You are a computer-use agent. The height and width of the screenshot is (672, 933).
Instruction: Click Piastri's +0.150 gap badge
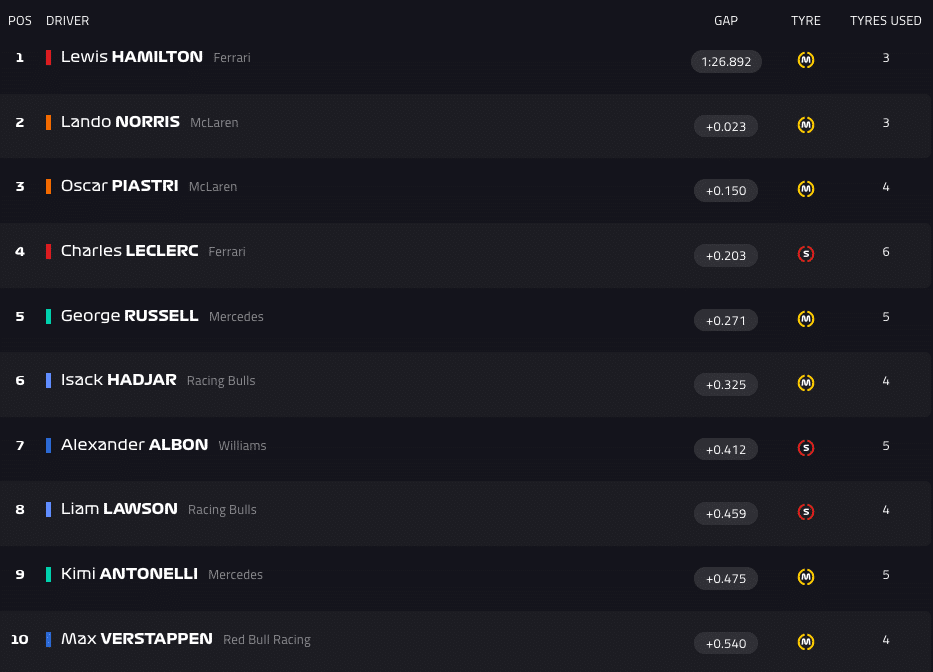(x=726, y=191)
